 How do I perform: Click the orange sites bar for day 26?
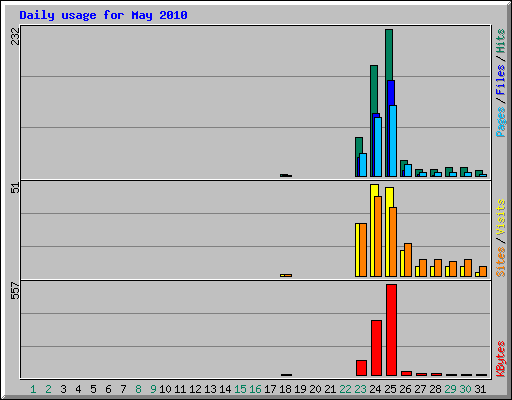(408, 260)
